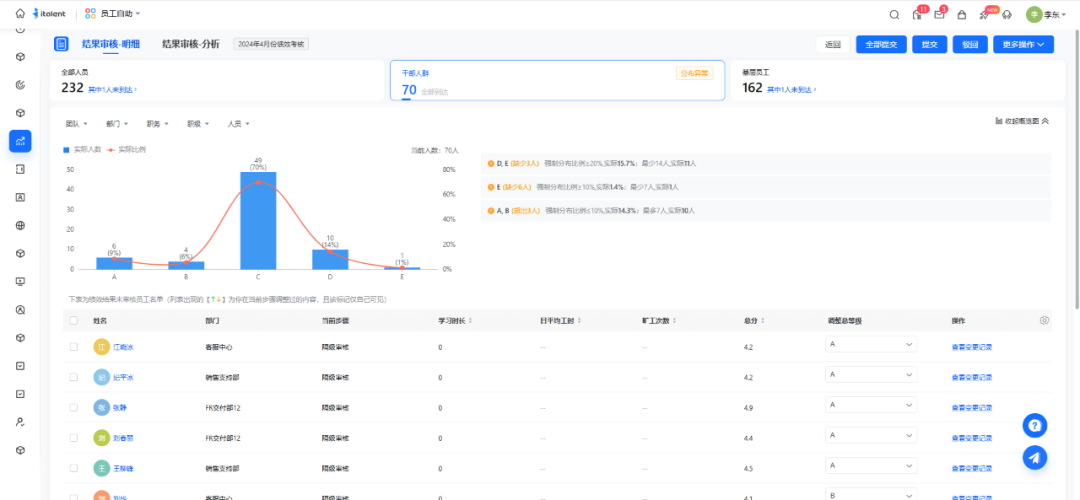Click the blue bar for grade C
The height and width of the screenshot is (500, 1080).
click(258, 220)
